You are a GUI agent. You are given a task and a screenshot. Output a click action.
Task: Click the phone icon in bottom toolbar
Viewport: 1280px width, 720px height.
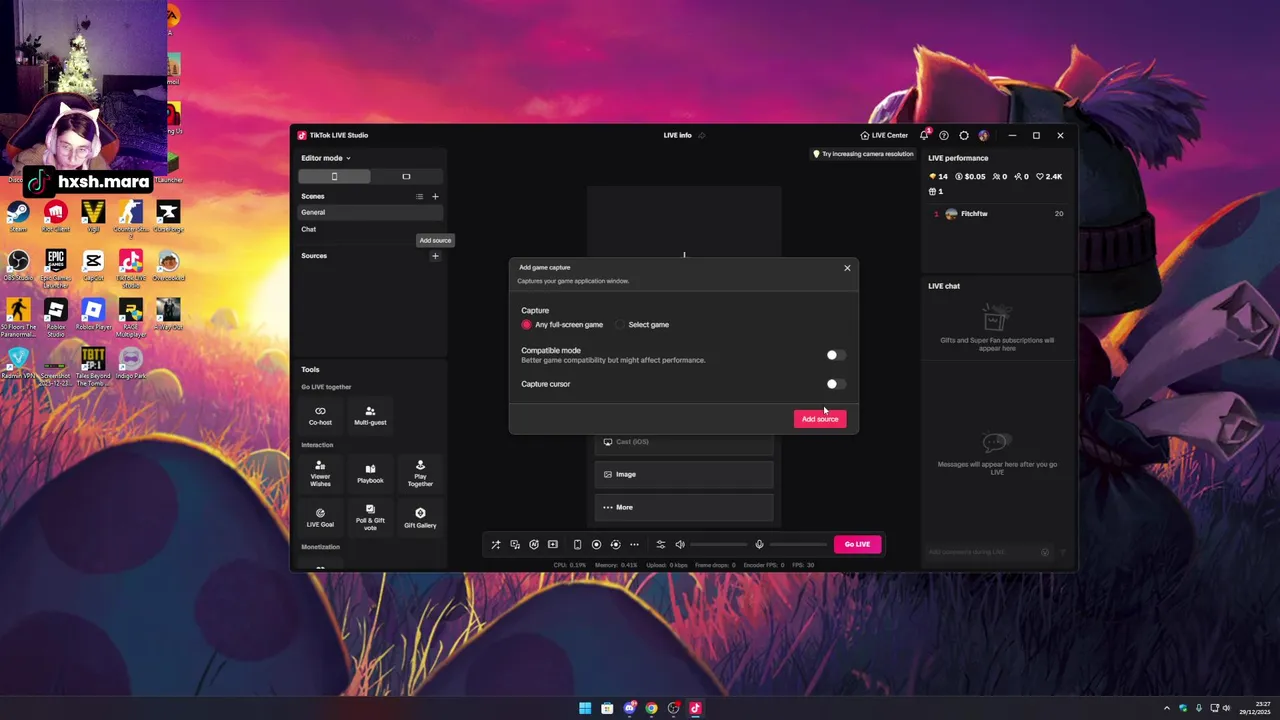(x=577, y=544)
